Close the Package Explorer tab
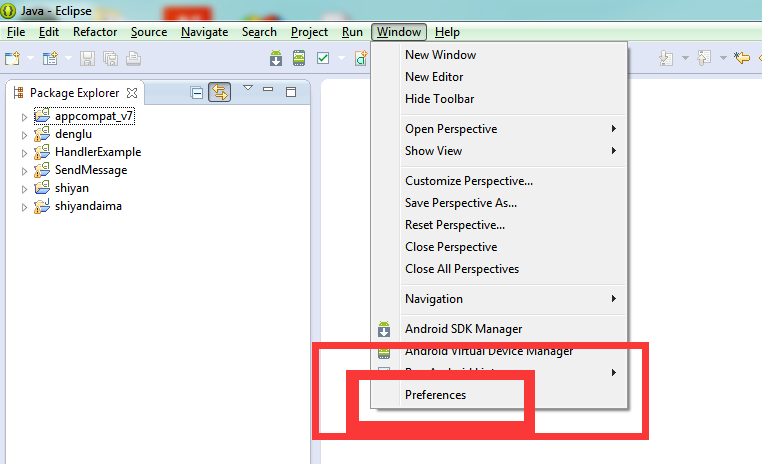Image resolution: width=762 pixels, height=464 pixels. coord(132,92)
